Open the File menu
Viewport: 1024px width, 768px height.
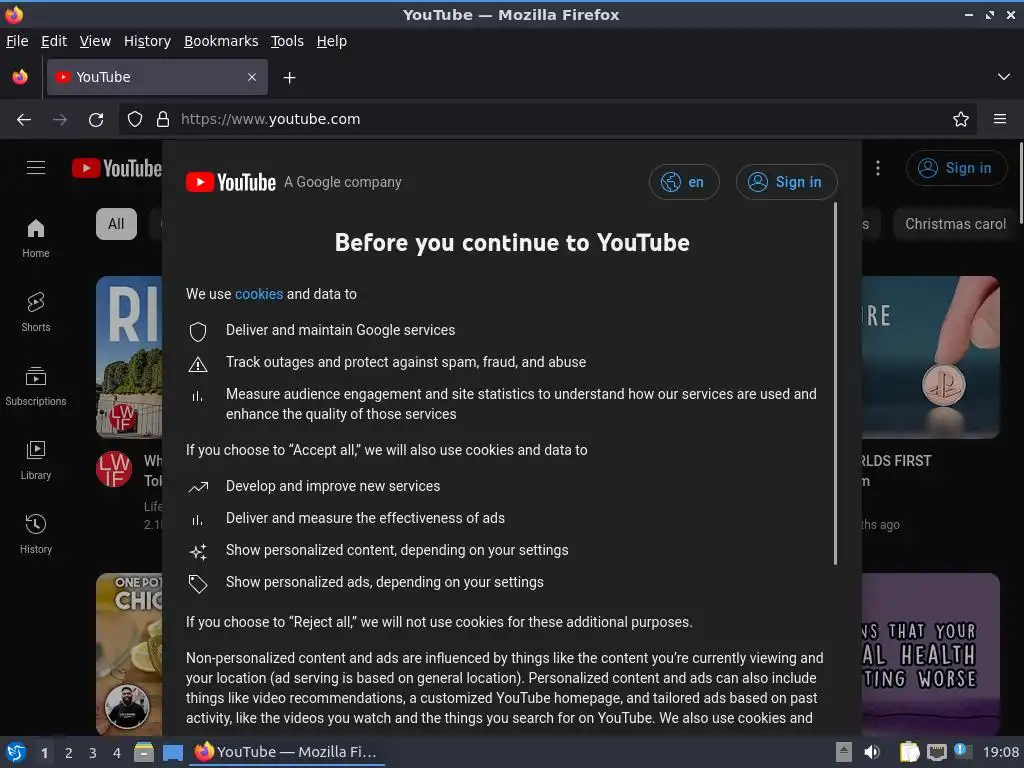pyautogui.click(x=17, y=41)
